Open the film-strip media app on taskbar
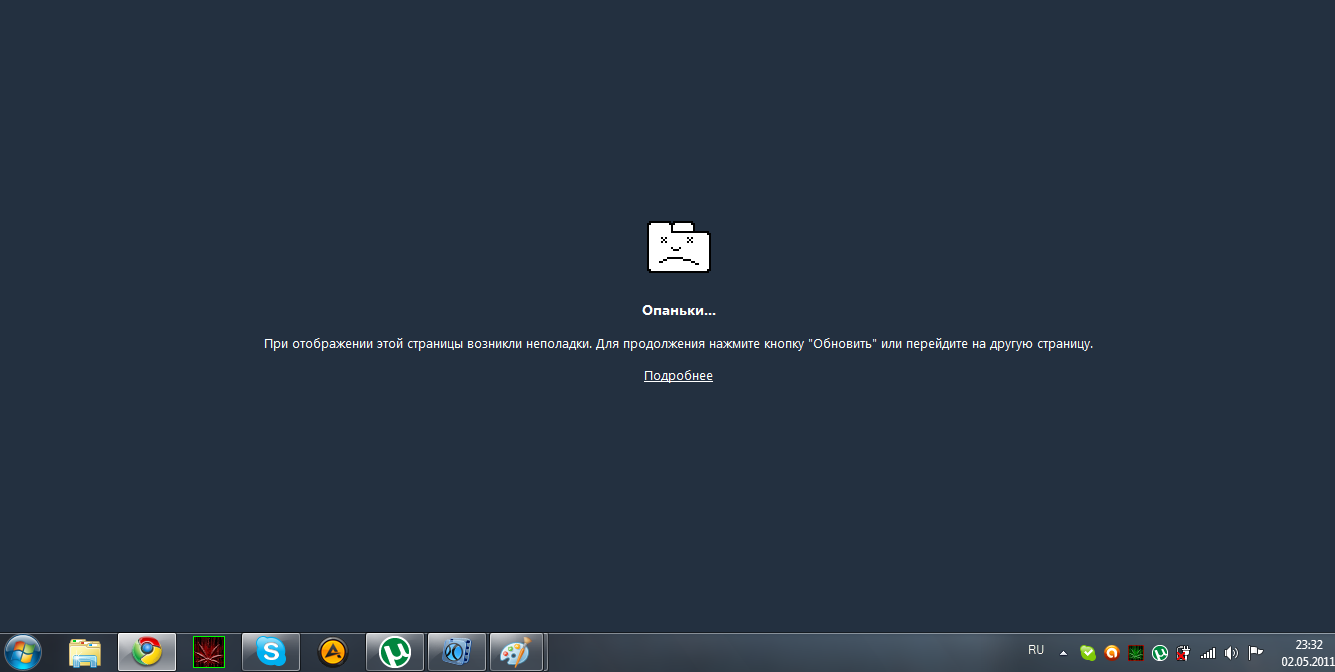Screen dimensions: 1335x672 (x=457, y=652)
